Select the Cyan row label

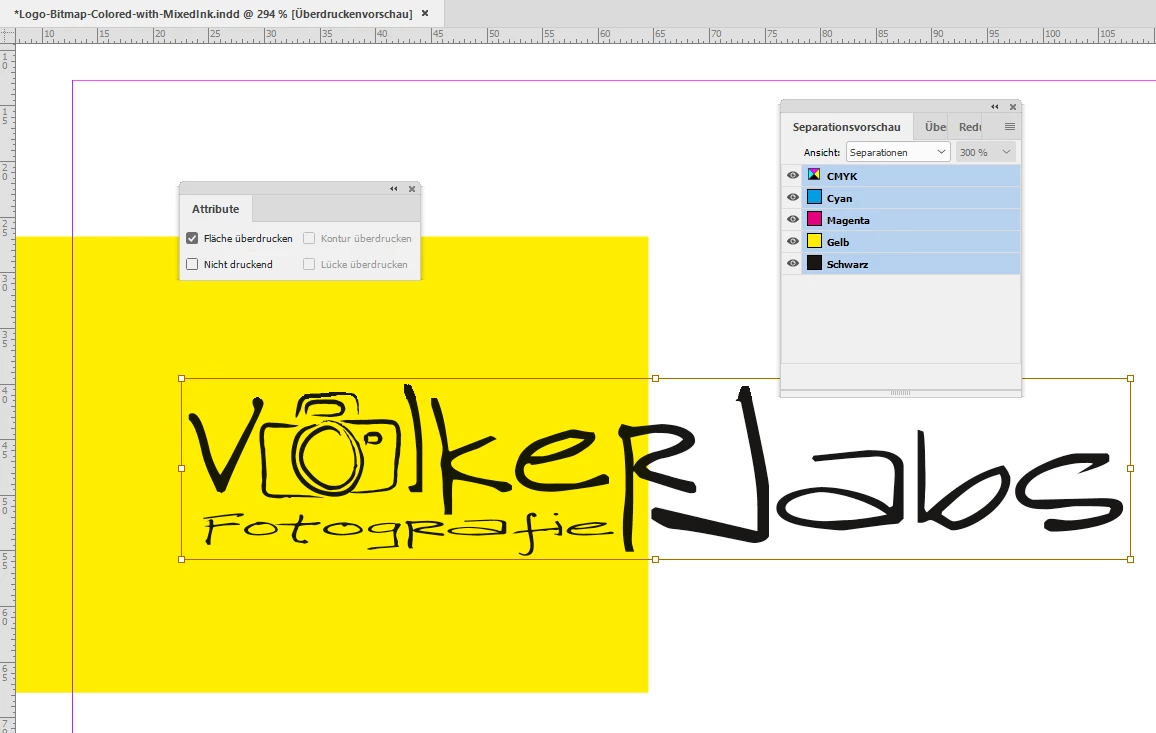pyautogui.click(x=839, y=198)
